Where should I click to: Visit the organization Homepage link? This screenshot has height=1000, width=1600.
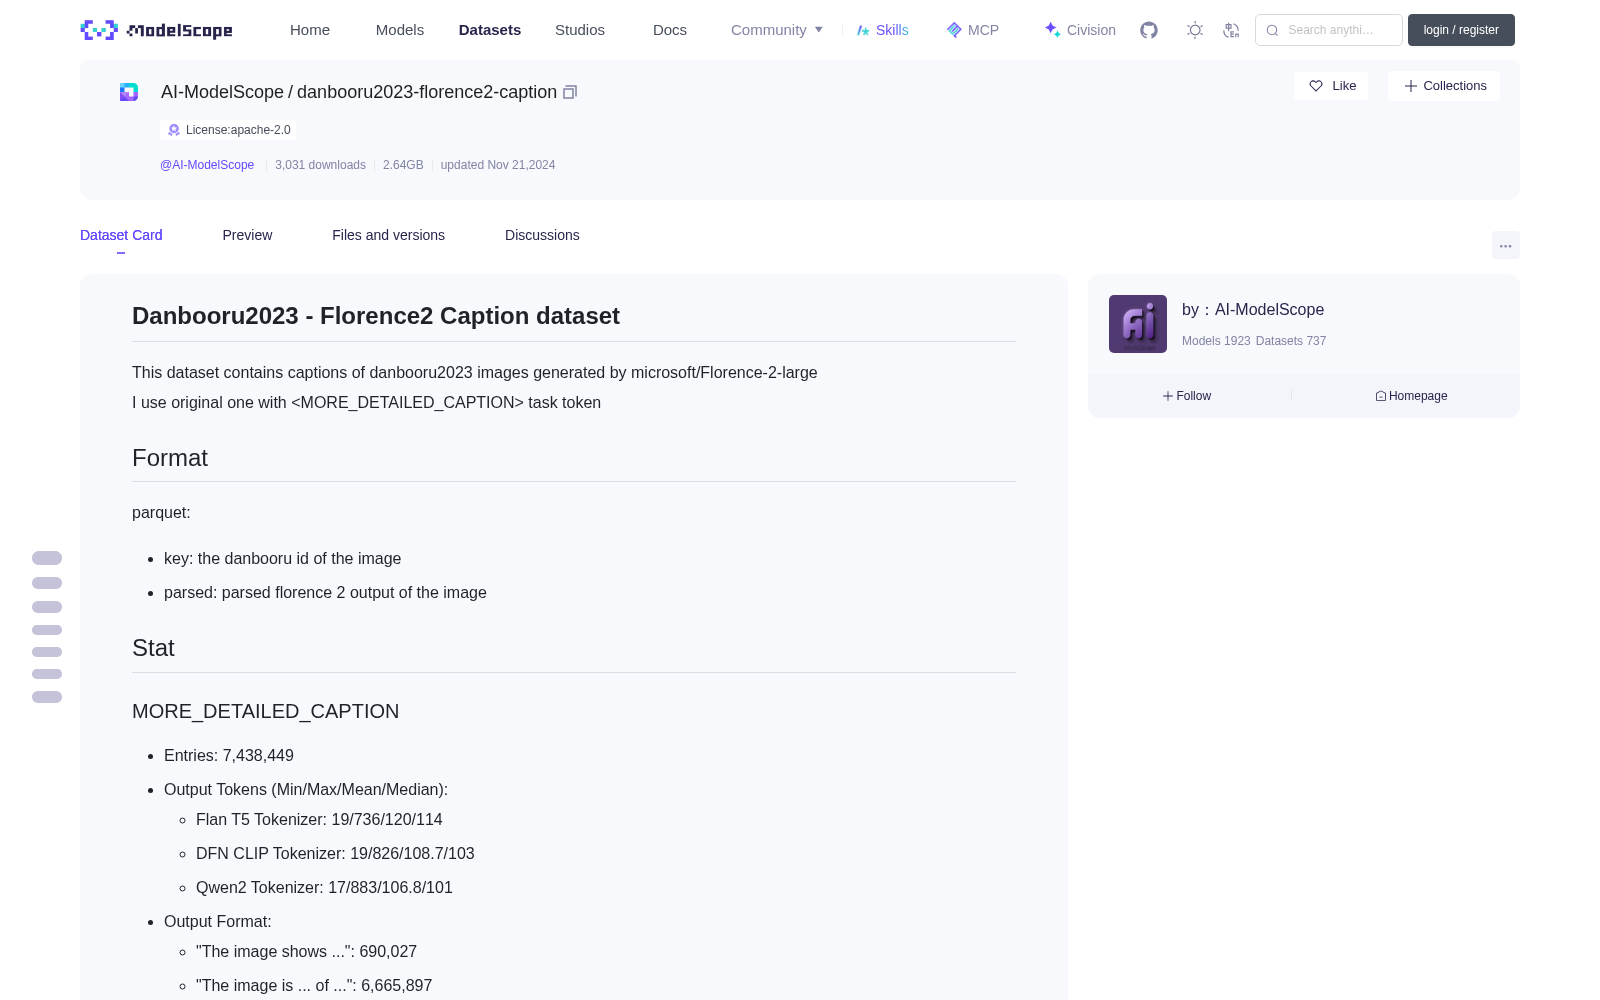[x=1411, y=396]
